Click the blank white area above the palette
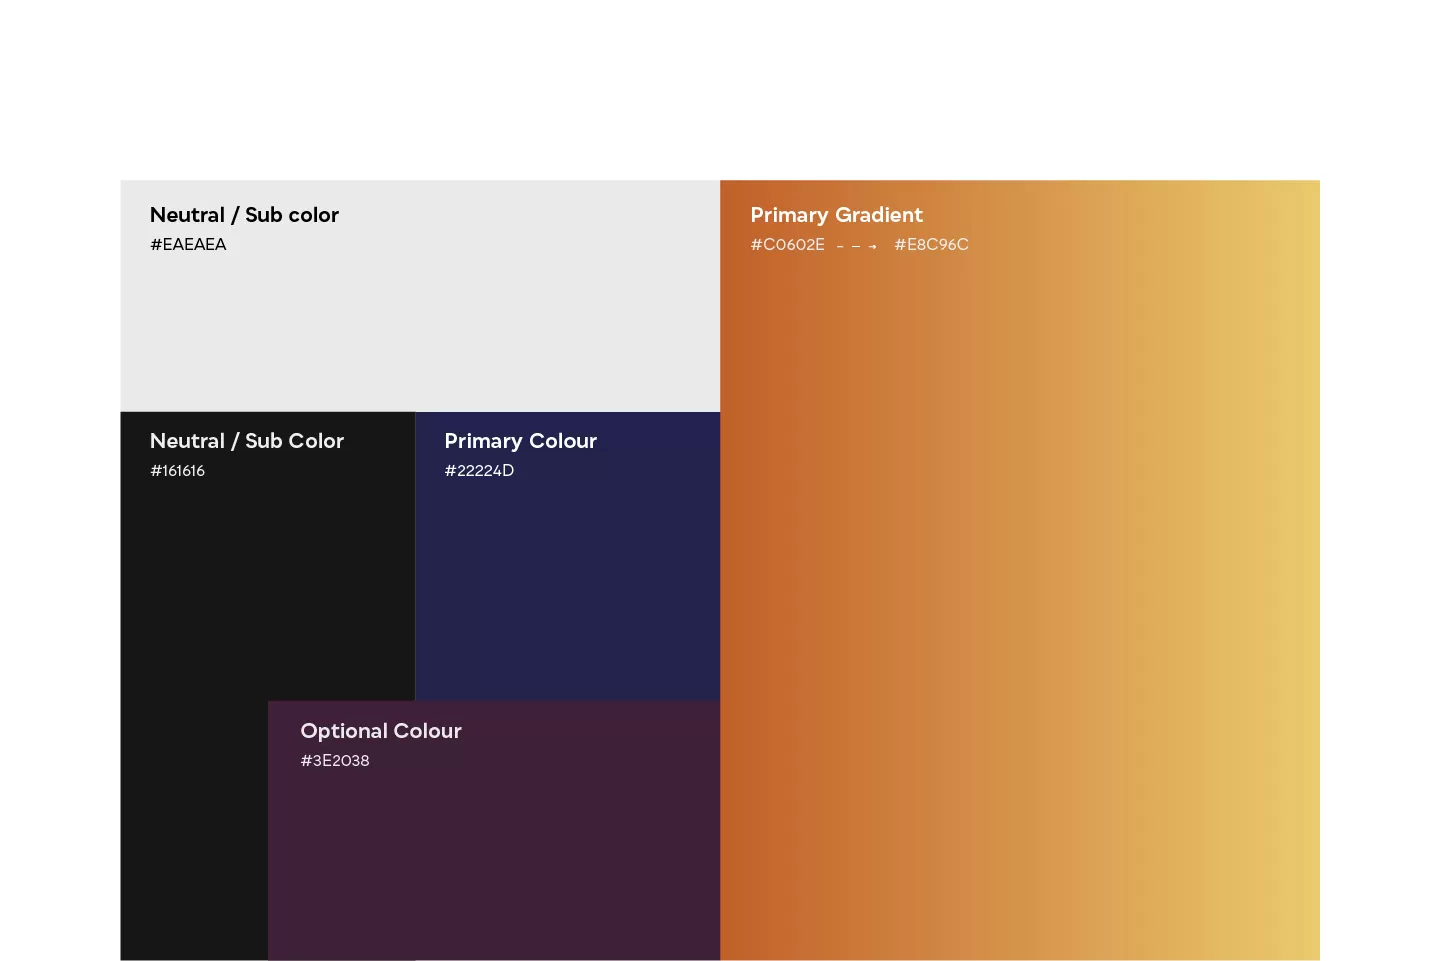1441x961 pixels. pyautogui.click(x=720, y=90)
